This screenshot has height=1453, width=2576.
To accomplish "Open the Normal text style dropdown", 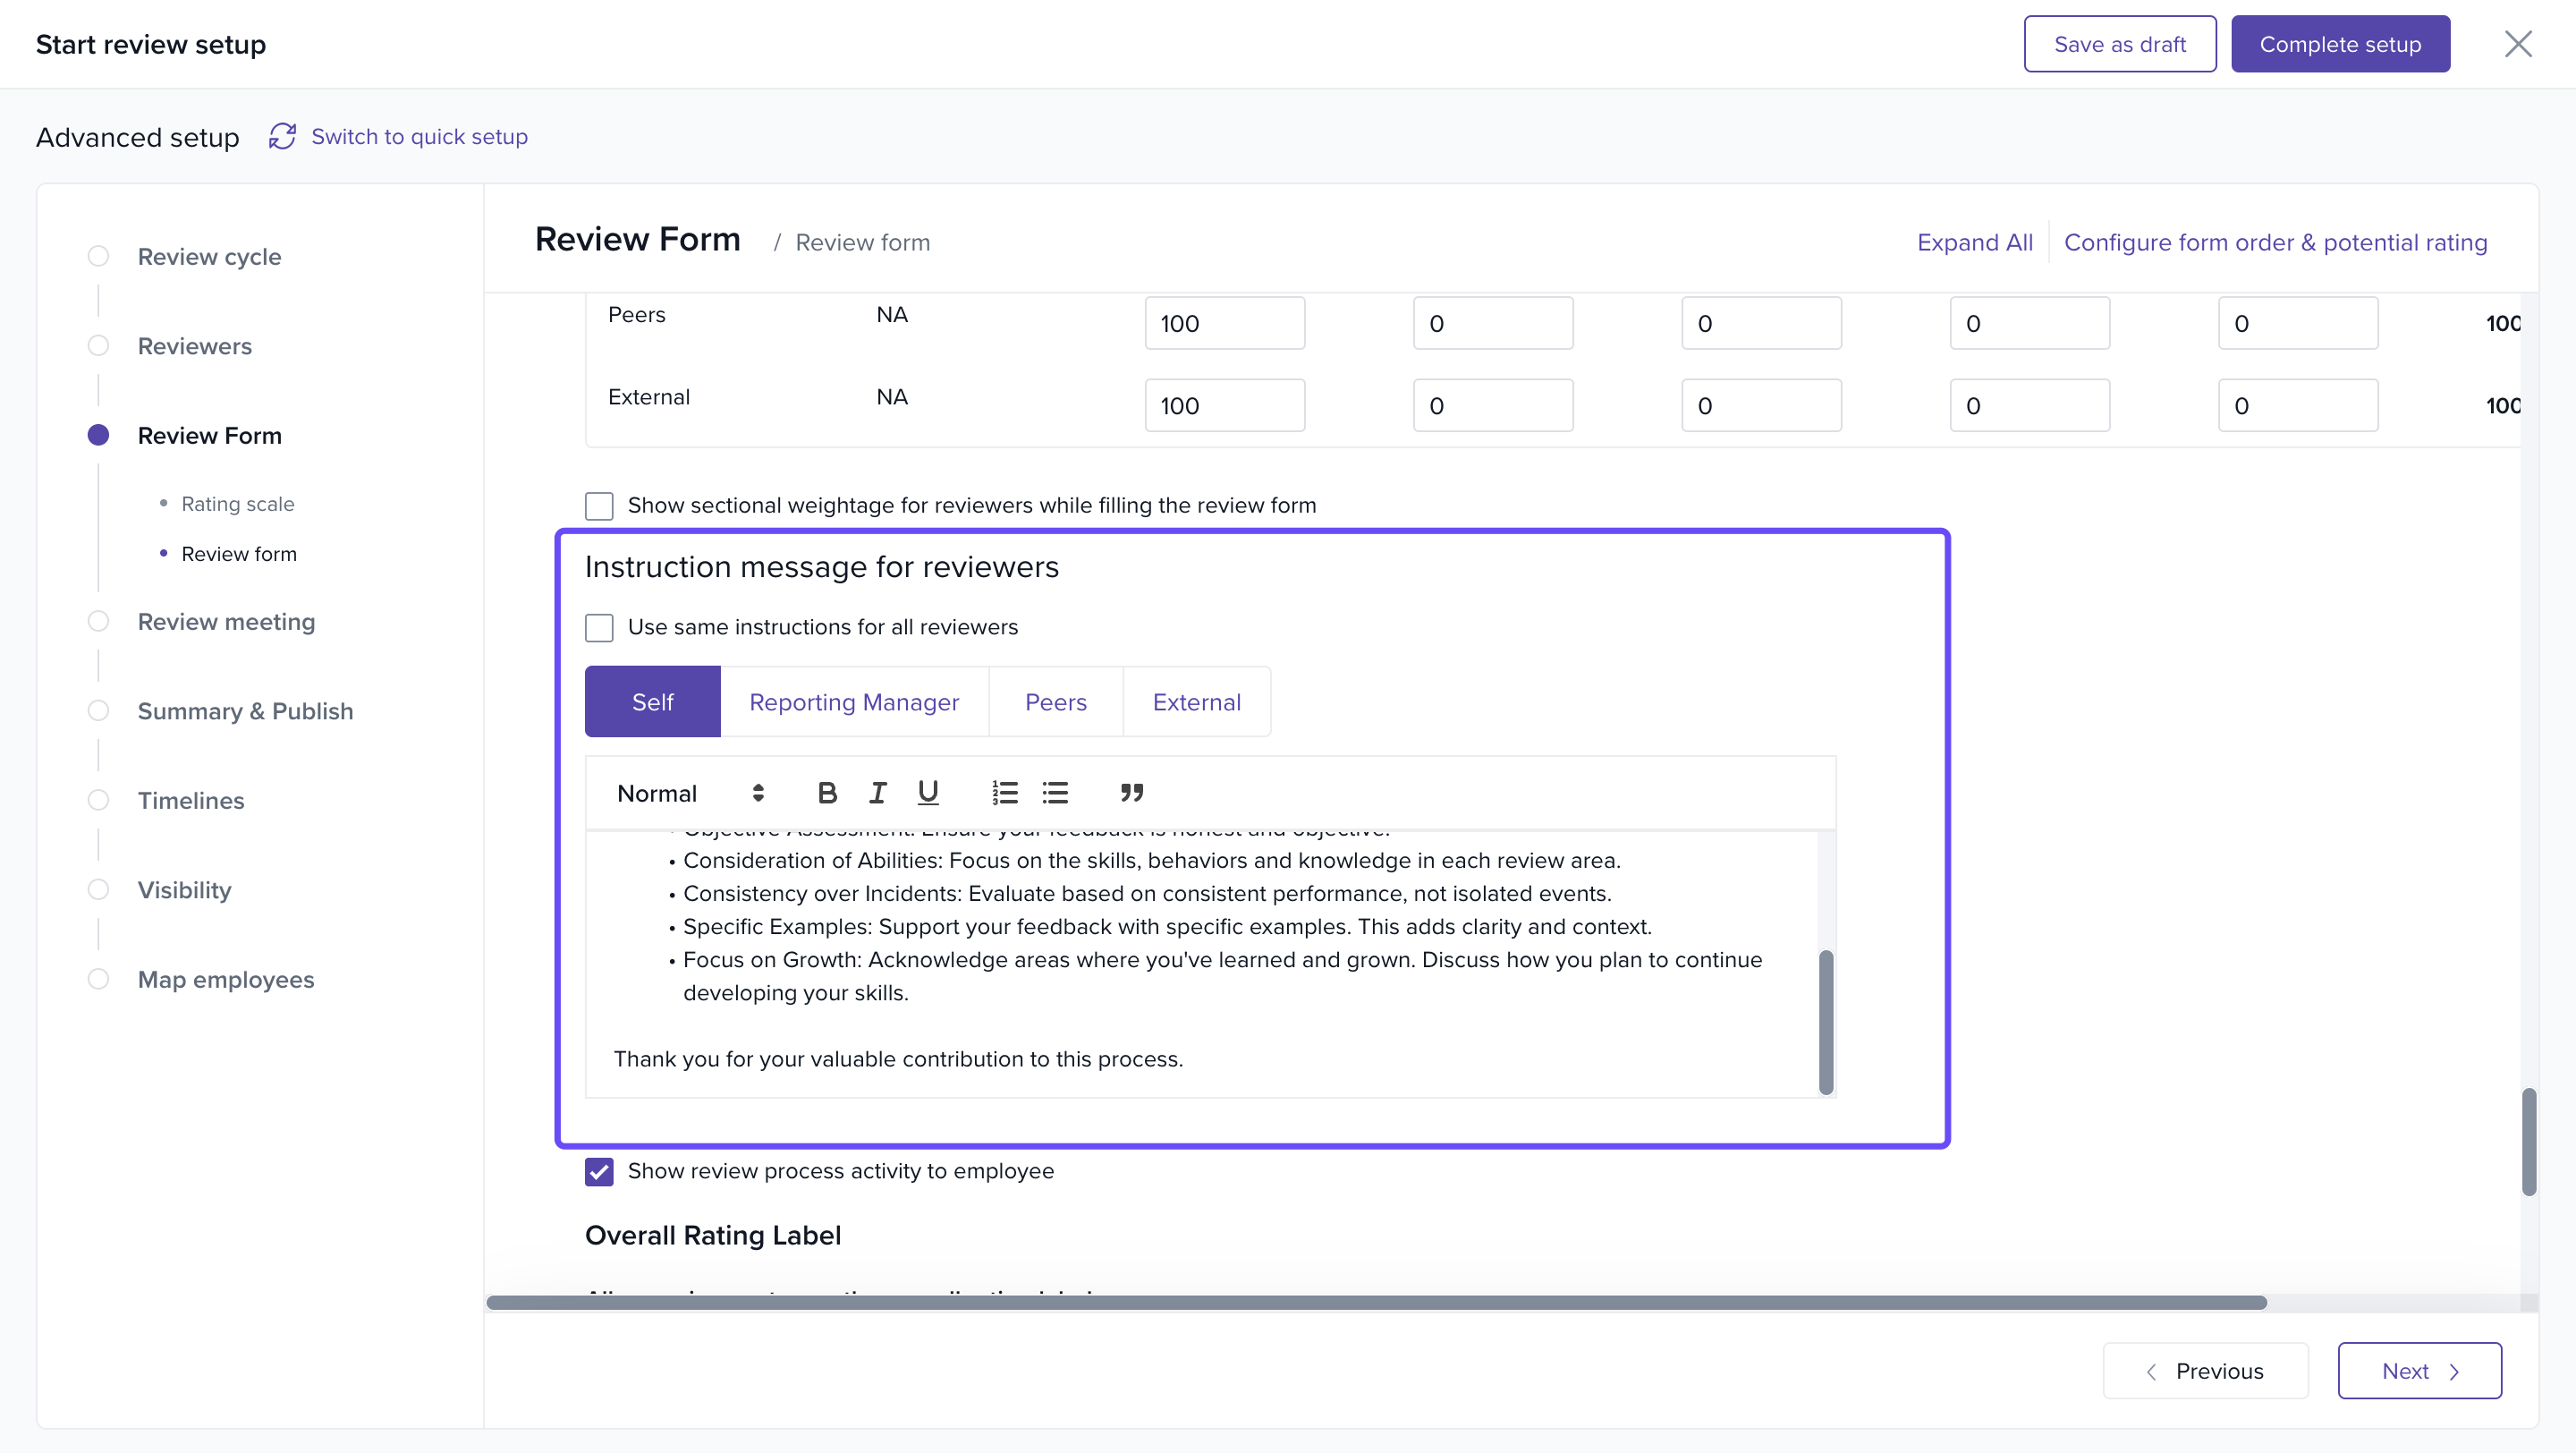I will pyautogui.click(x=690, y=793).
